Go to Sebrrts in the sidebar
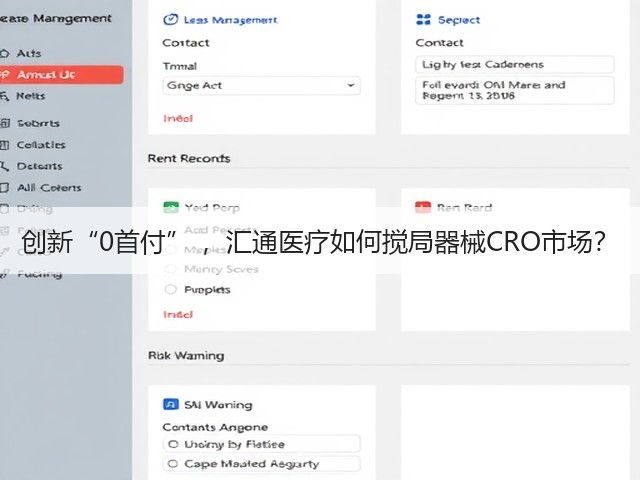This screenshot has width=640, height=480. [38, 123]
